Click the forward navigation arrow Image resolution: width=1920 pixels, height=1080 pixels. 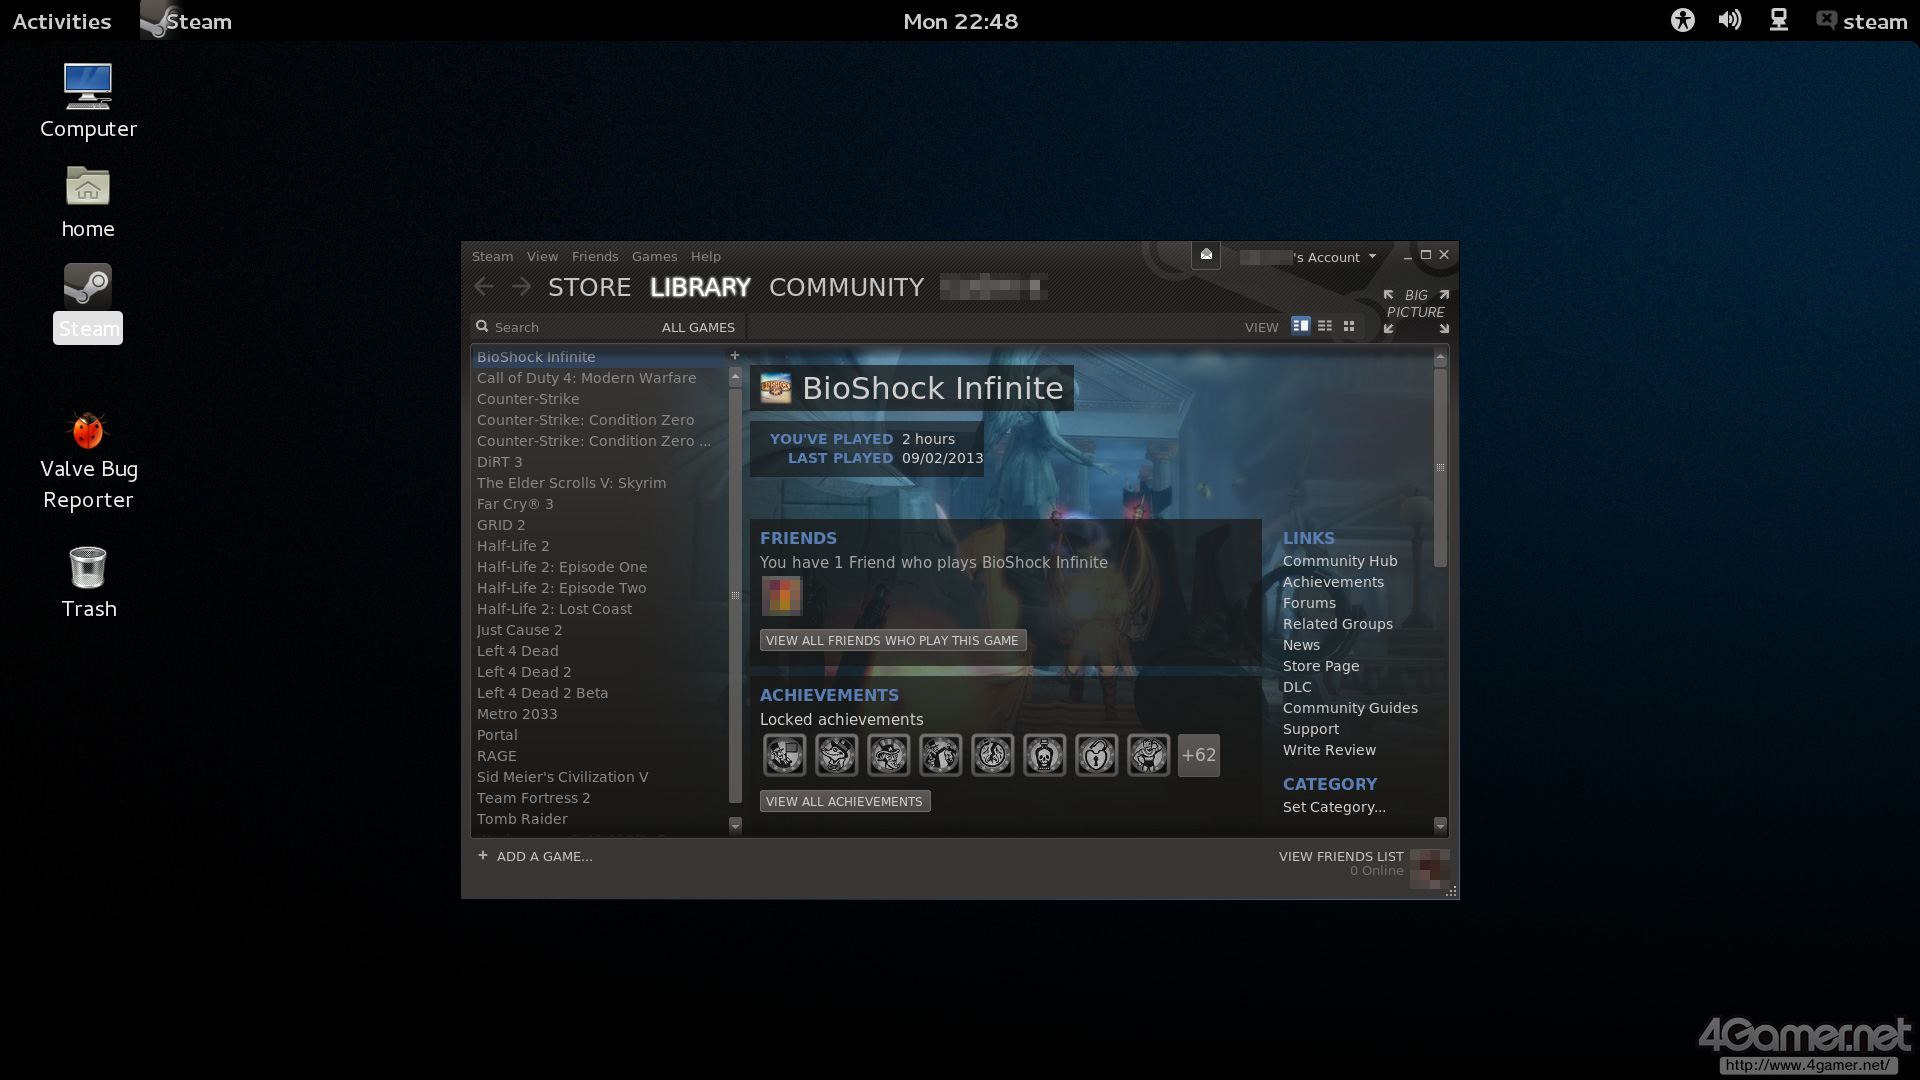tap(521, 288)
